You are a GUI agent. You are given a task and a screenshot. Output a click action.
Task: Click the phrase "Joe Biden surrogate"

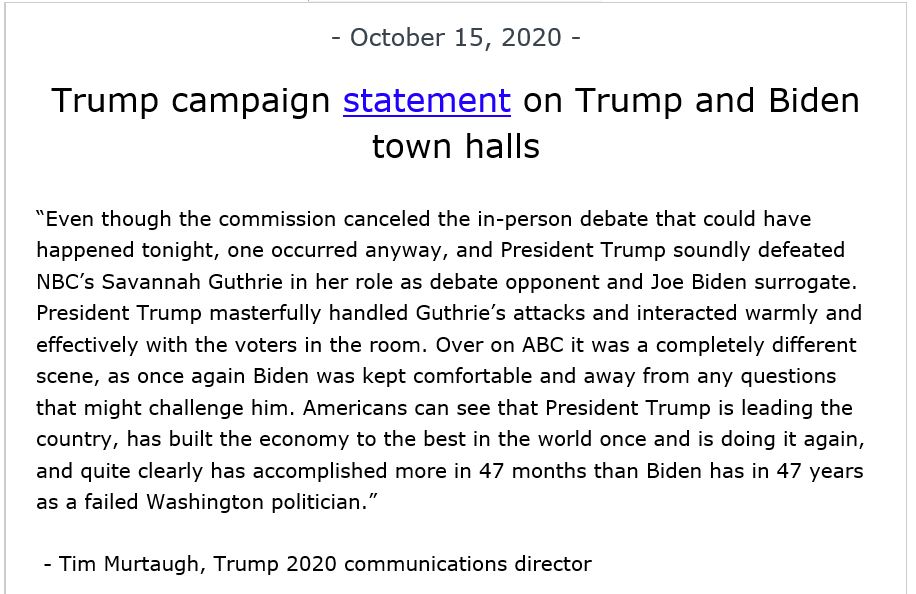tap(754, 282)
